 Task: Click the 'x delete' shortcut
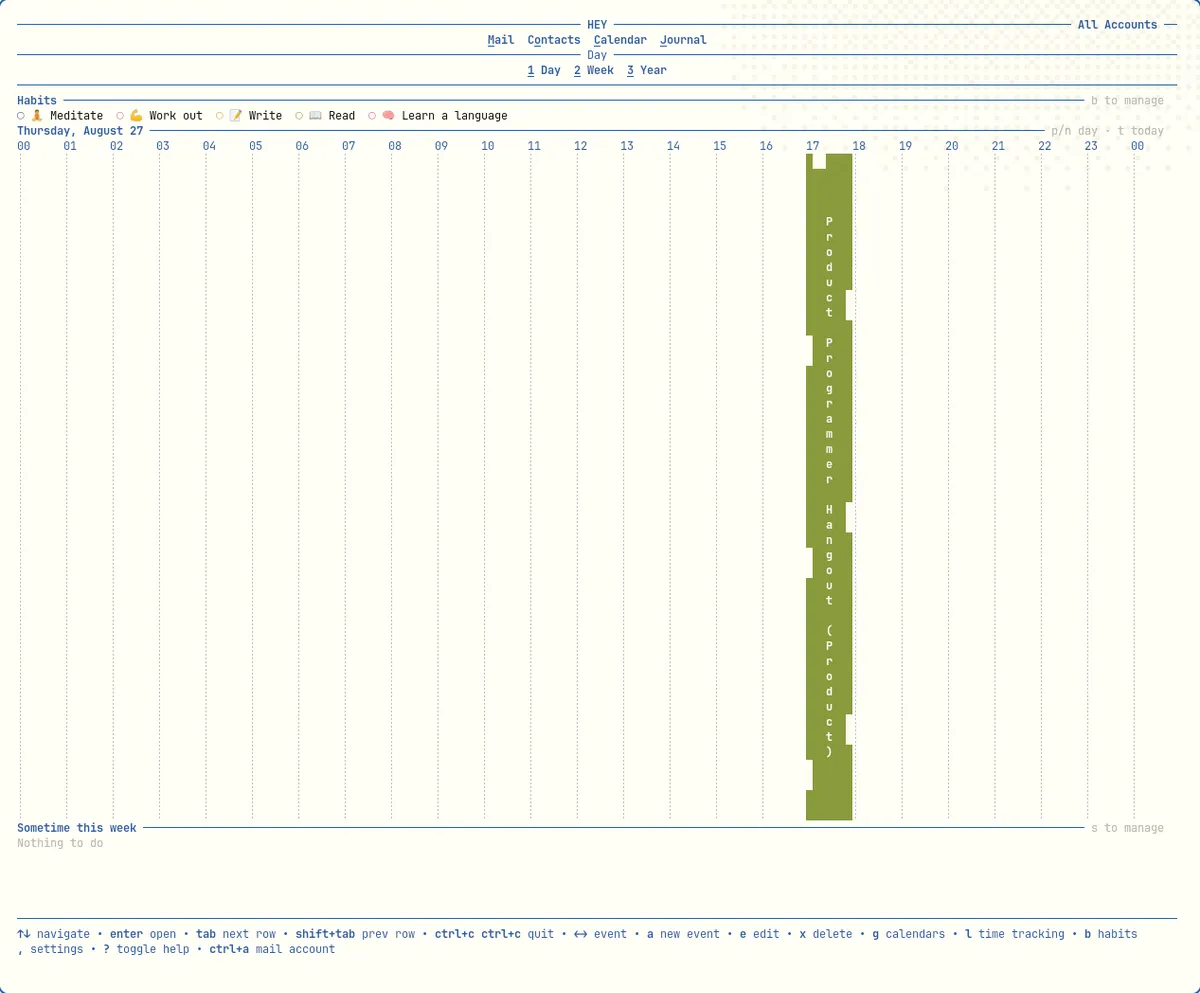click(x=826, y=934)
